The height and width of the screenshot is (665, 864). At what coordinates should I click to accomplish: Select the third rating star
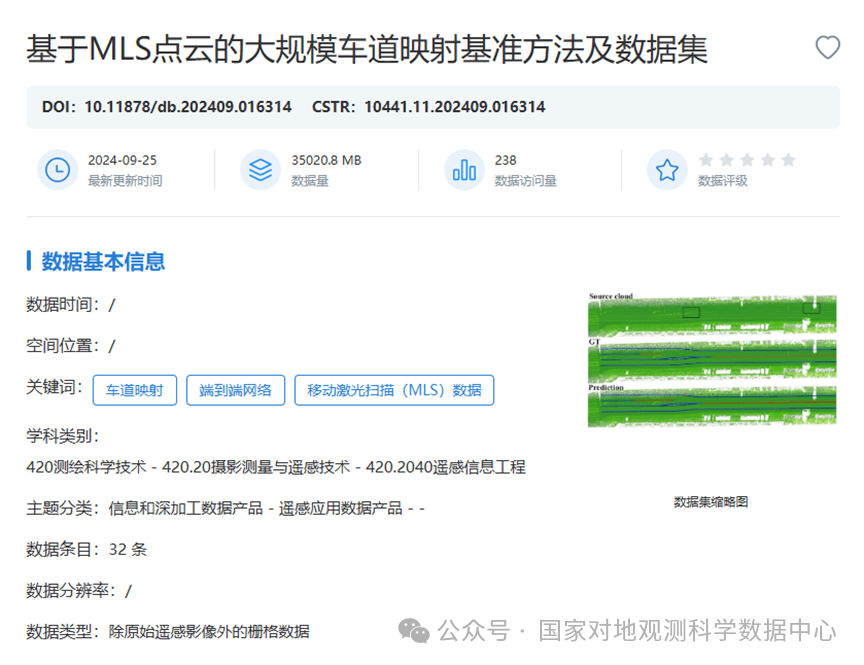tap(747, 160)
